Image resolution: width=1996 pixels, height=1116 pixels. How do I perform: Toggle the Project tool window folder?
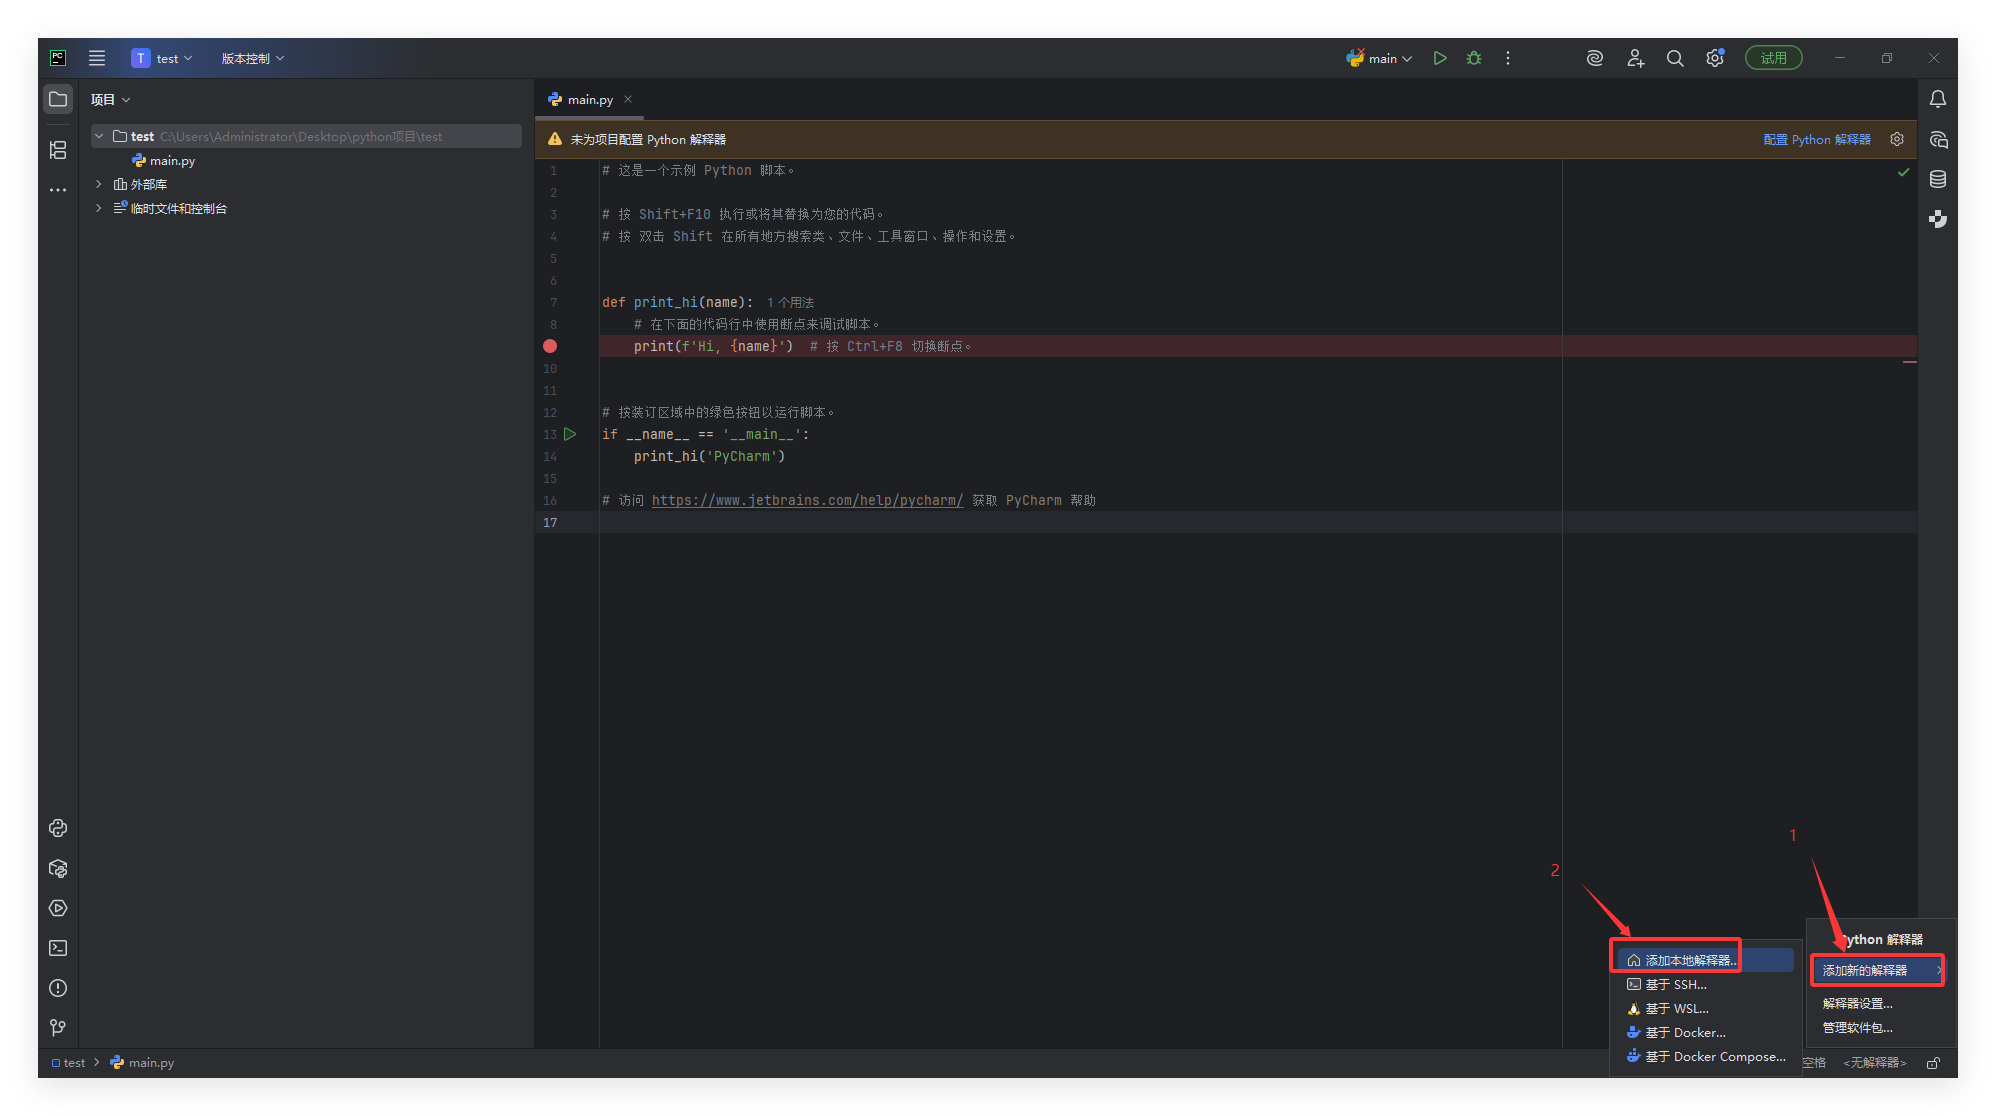click(x=58, y=99)
